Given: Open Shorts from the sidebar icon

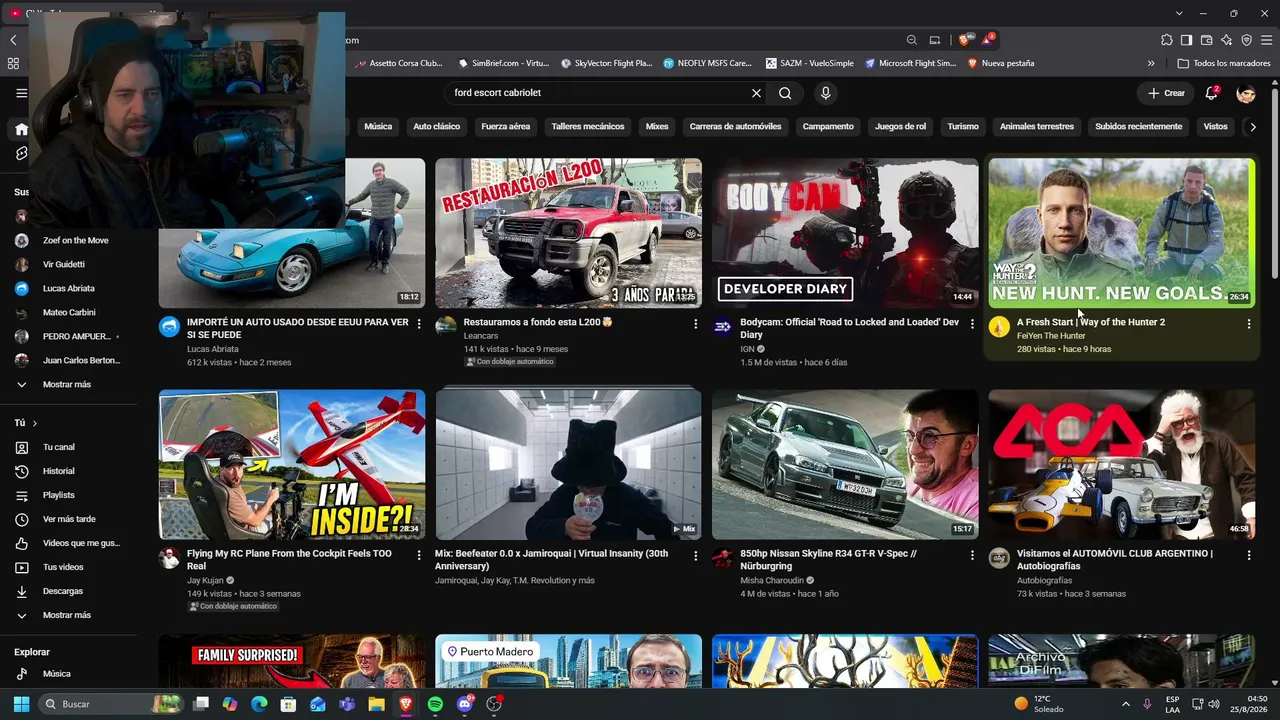Looking at the screenshot, I should coord(21,153).
